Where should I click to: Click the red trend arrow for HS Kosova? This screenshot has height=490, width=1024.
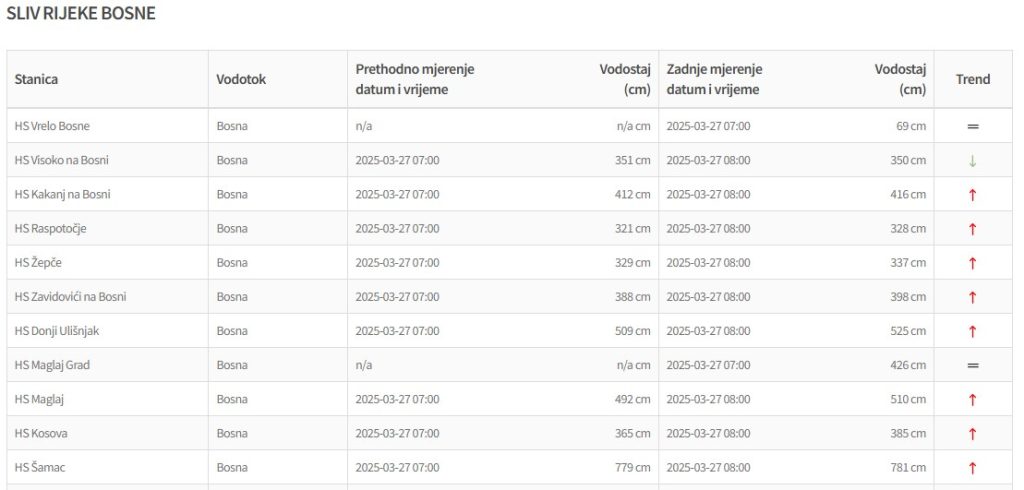[x=972, y=434]
